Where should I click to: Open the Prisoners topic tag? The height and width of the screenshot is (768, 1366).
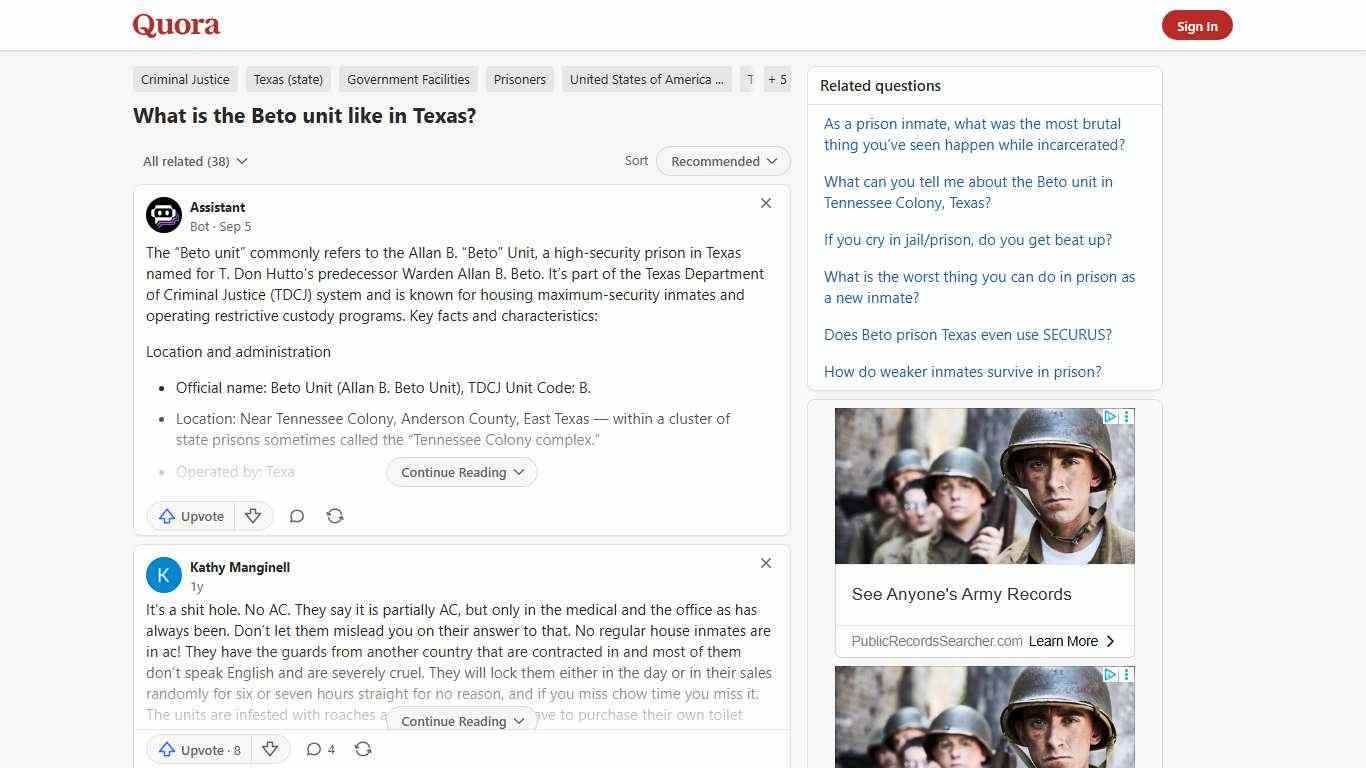pyautogui.click(x=520, y=79)
